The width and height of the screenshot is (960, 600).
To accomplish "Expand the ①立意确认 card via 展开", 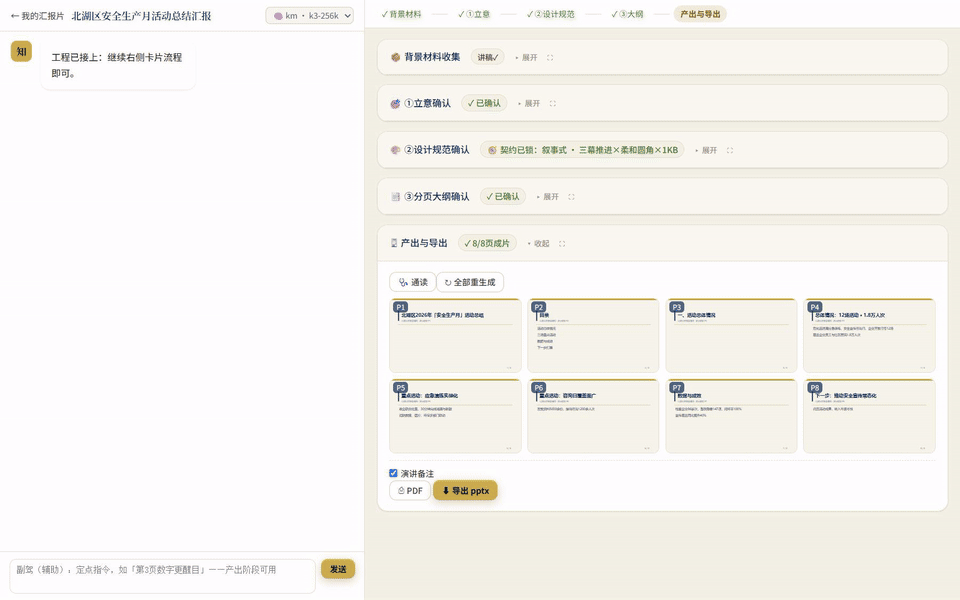I will tap(531, 103).
